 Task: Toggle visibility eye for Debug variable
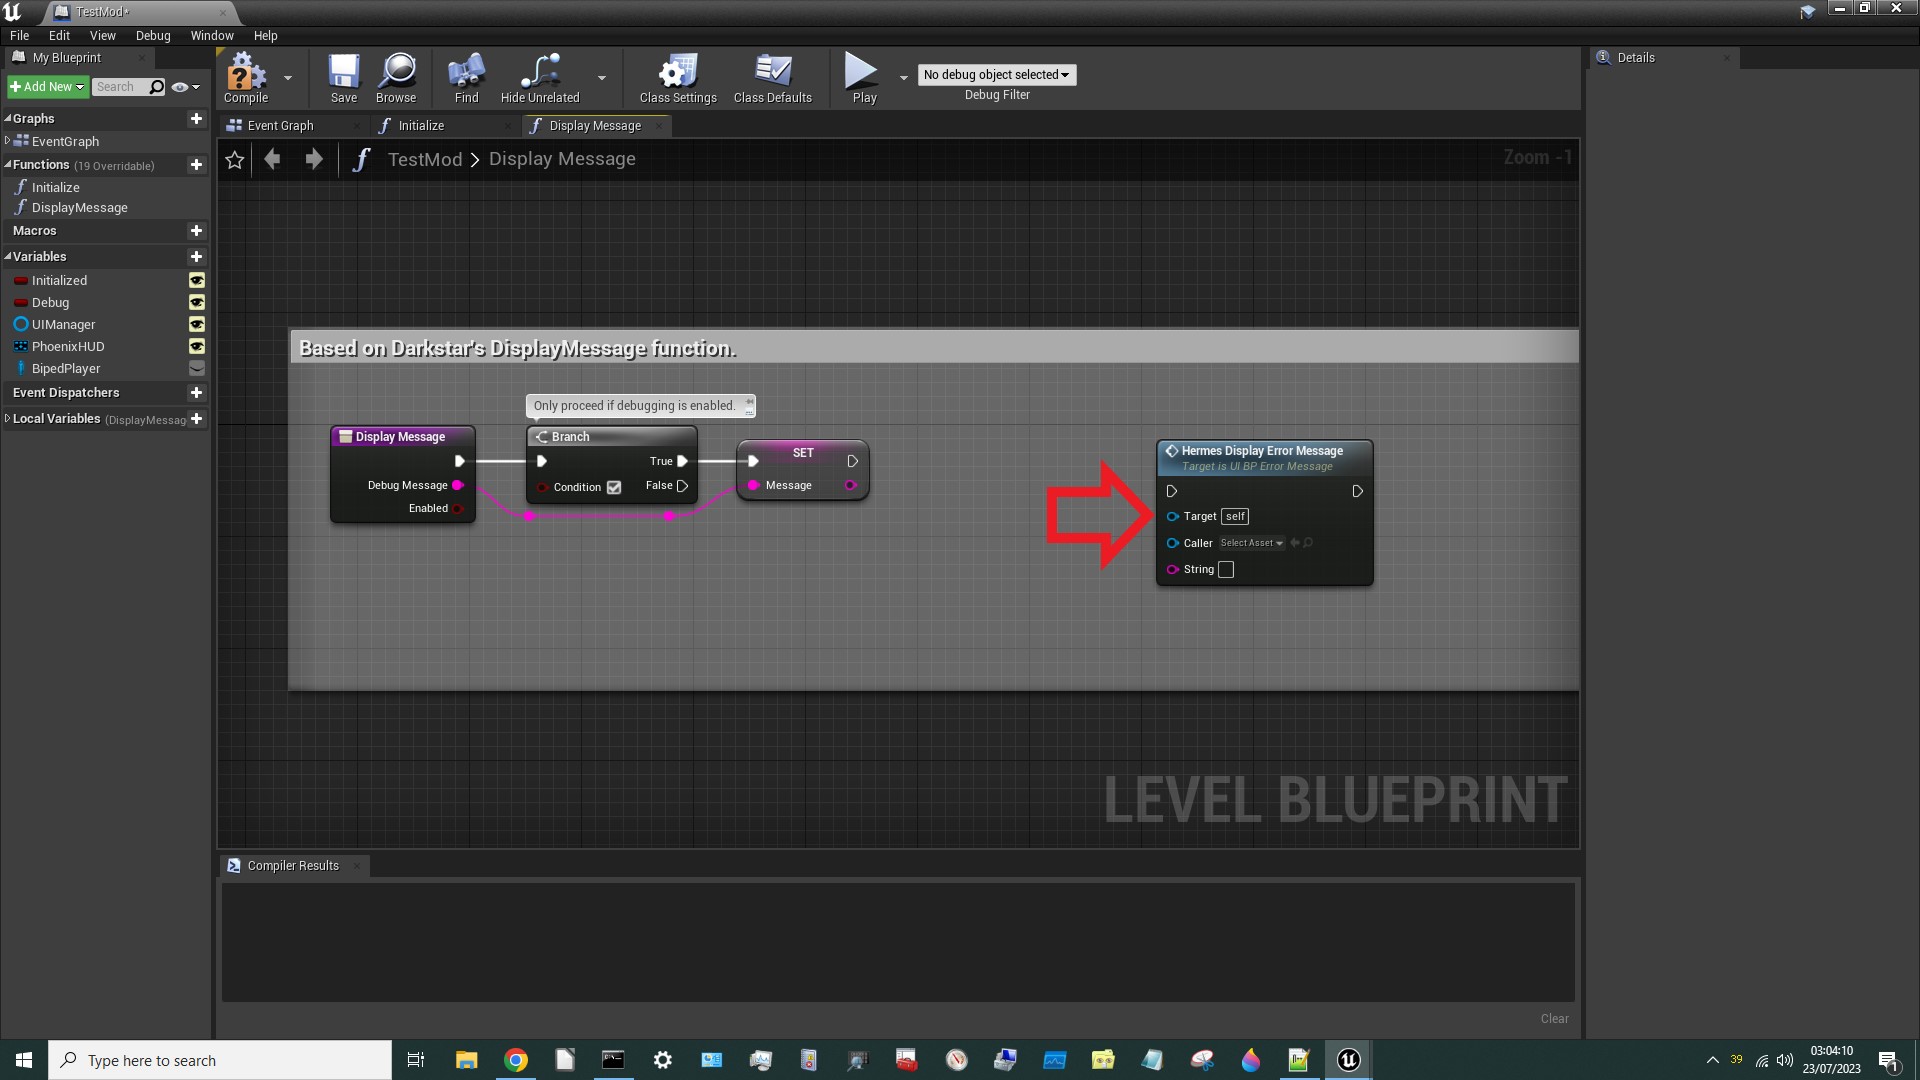(x=197, y=303)
